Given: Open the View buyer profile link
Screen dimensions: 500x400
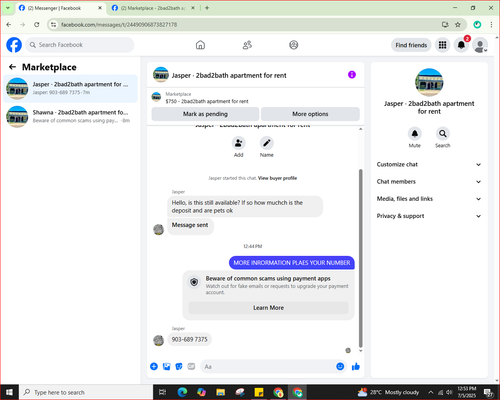Looking at the screenshot, I should tap(277, 178).
